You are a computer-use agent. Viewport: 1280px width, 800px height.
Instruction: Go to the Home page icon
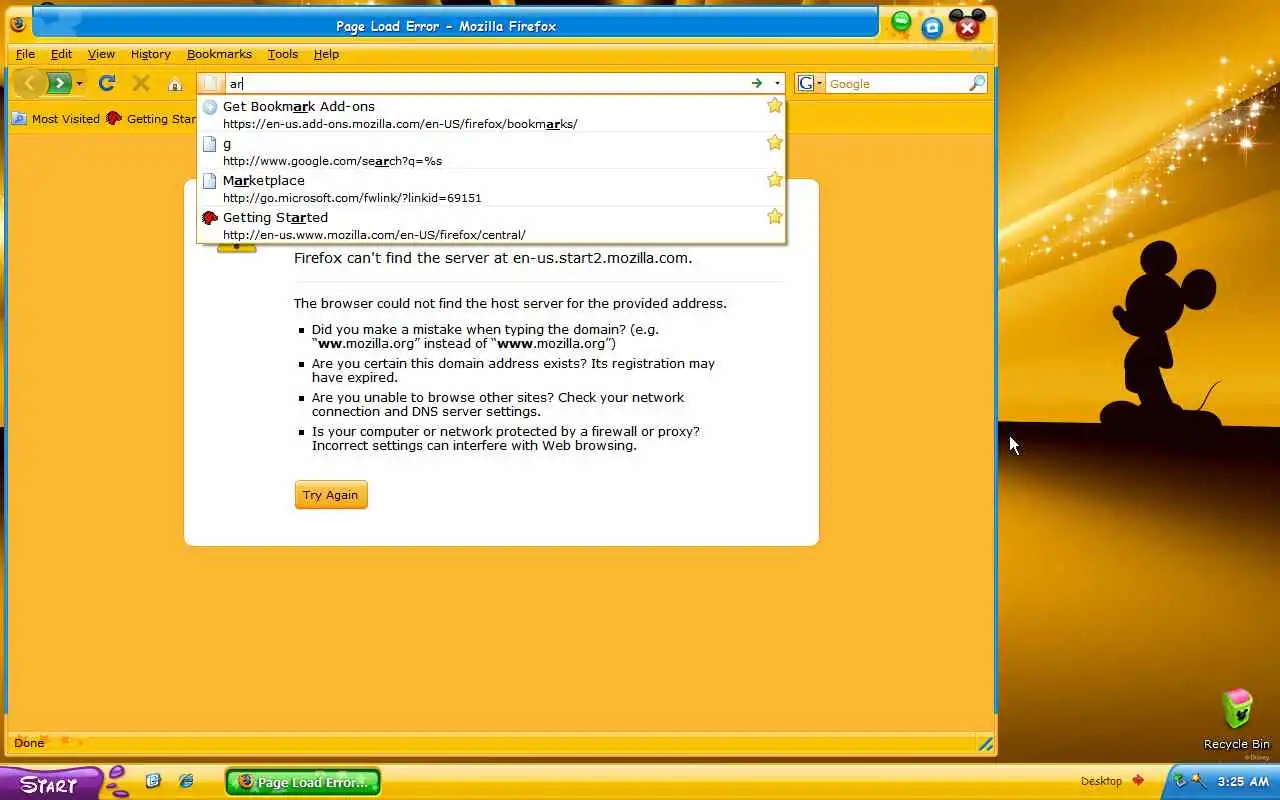coord(175,84)
